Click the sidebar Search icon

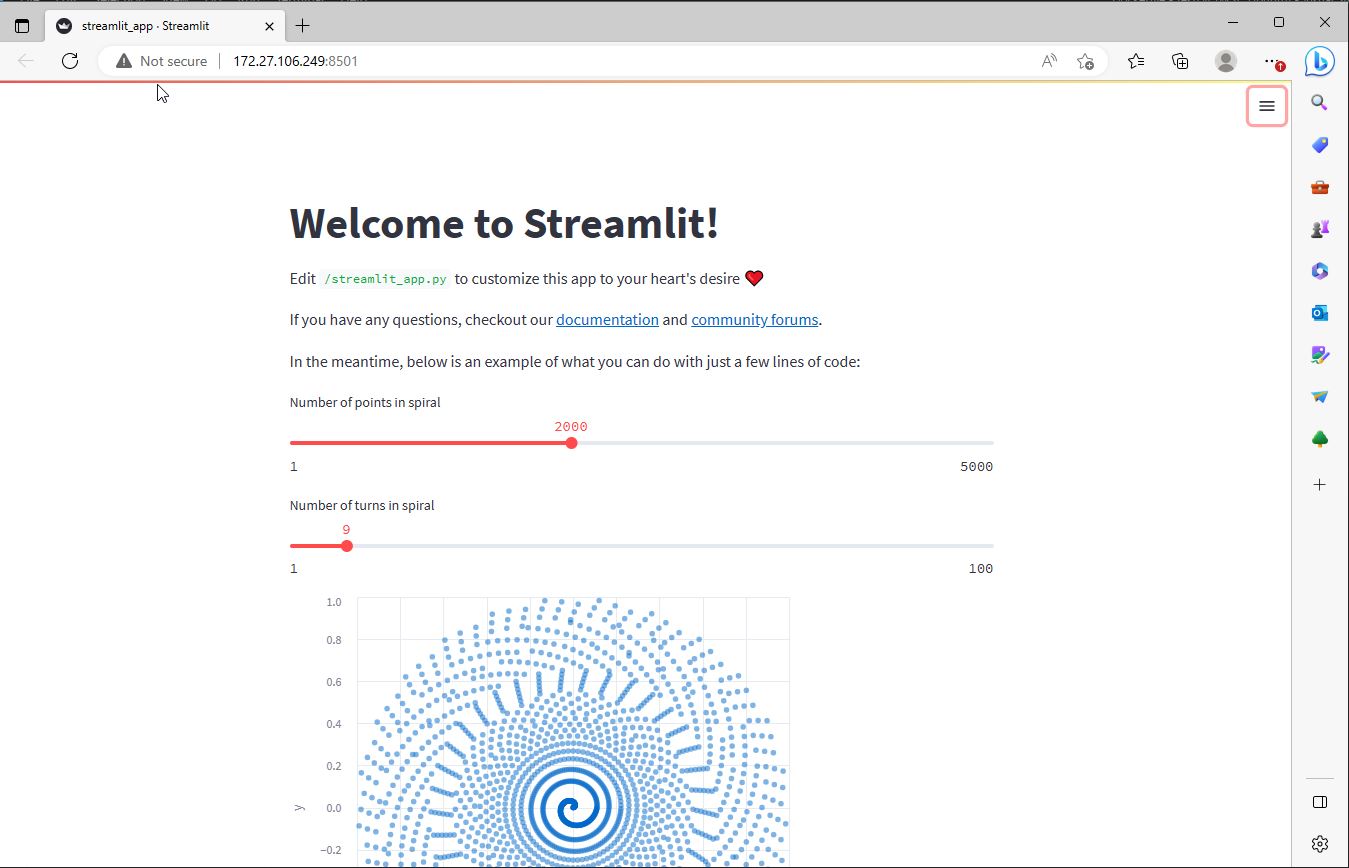(1319, 103)
